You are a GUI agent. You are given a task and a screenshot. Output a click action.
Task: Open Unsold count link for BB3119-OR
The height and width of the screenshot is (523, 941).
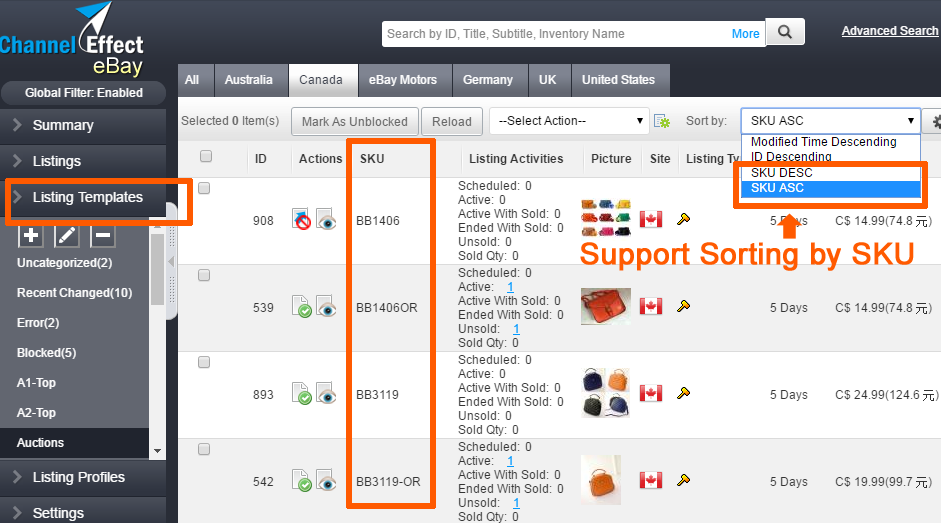tap(516, 503)
